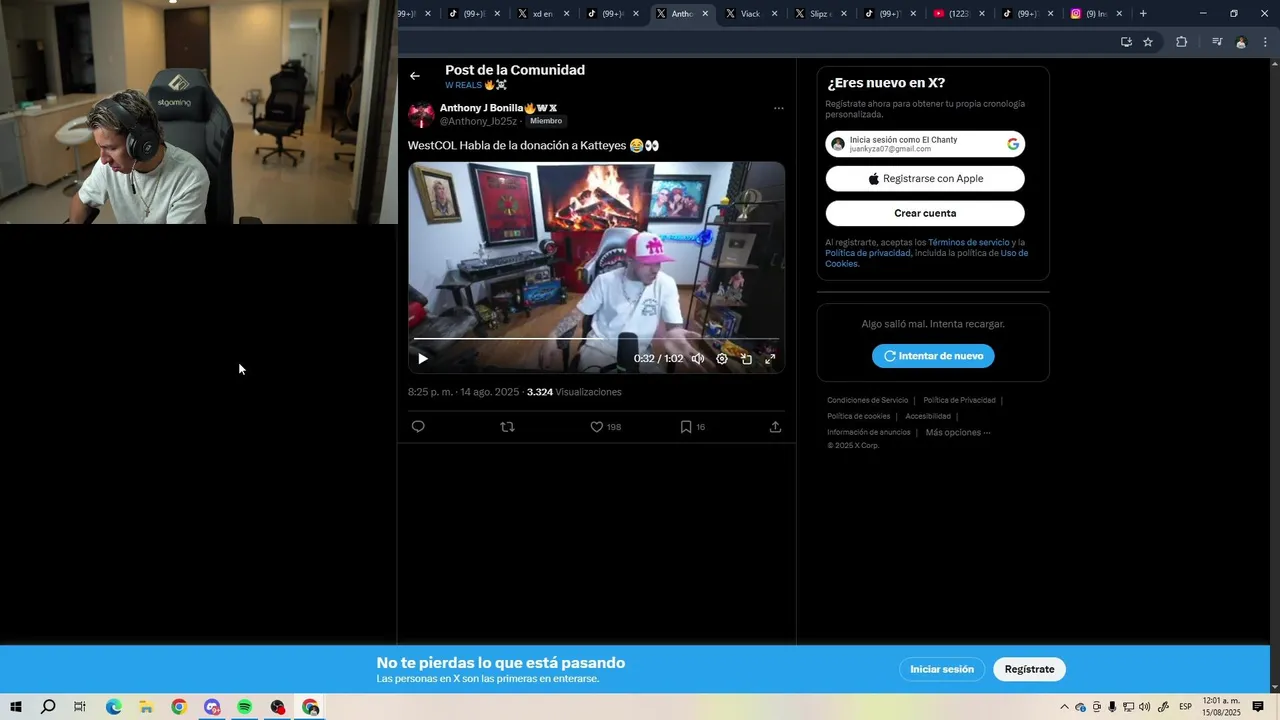1280x720 pixels.
Task: Open Accesibilidad footer link
Action: tap(928, 416)
